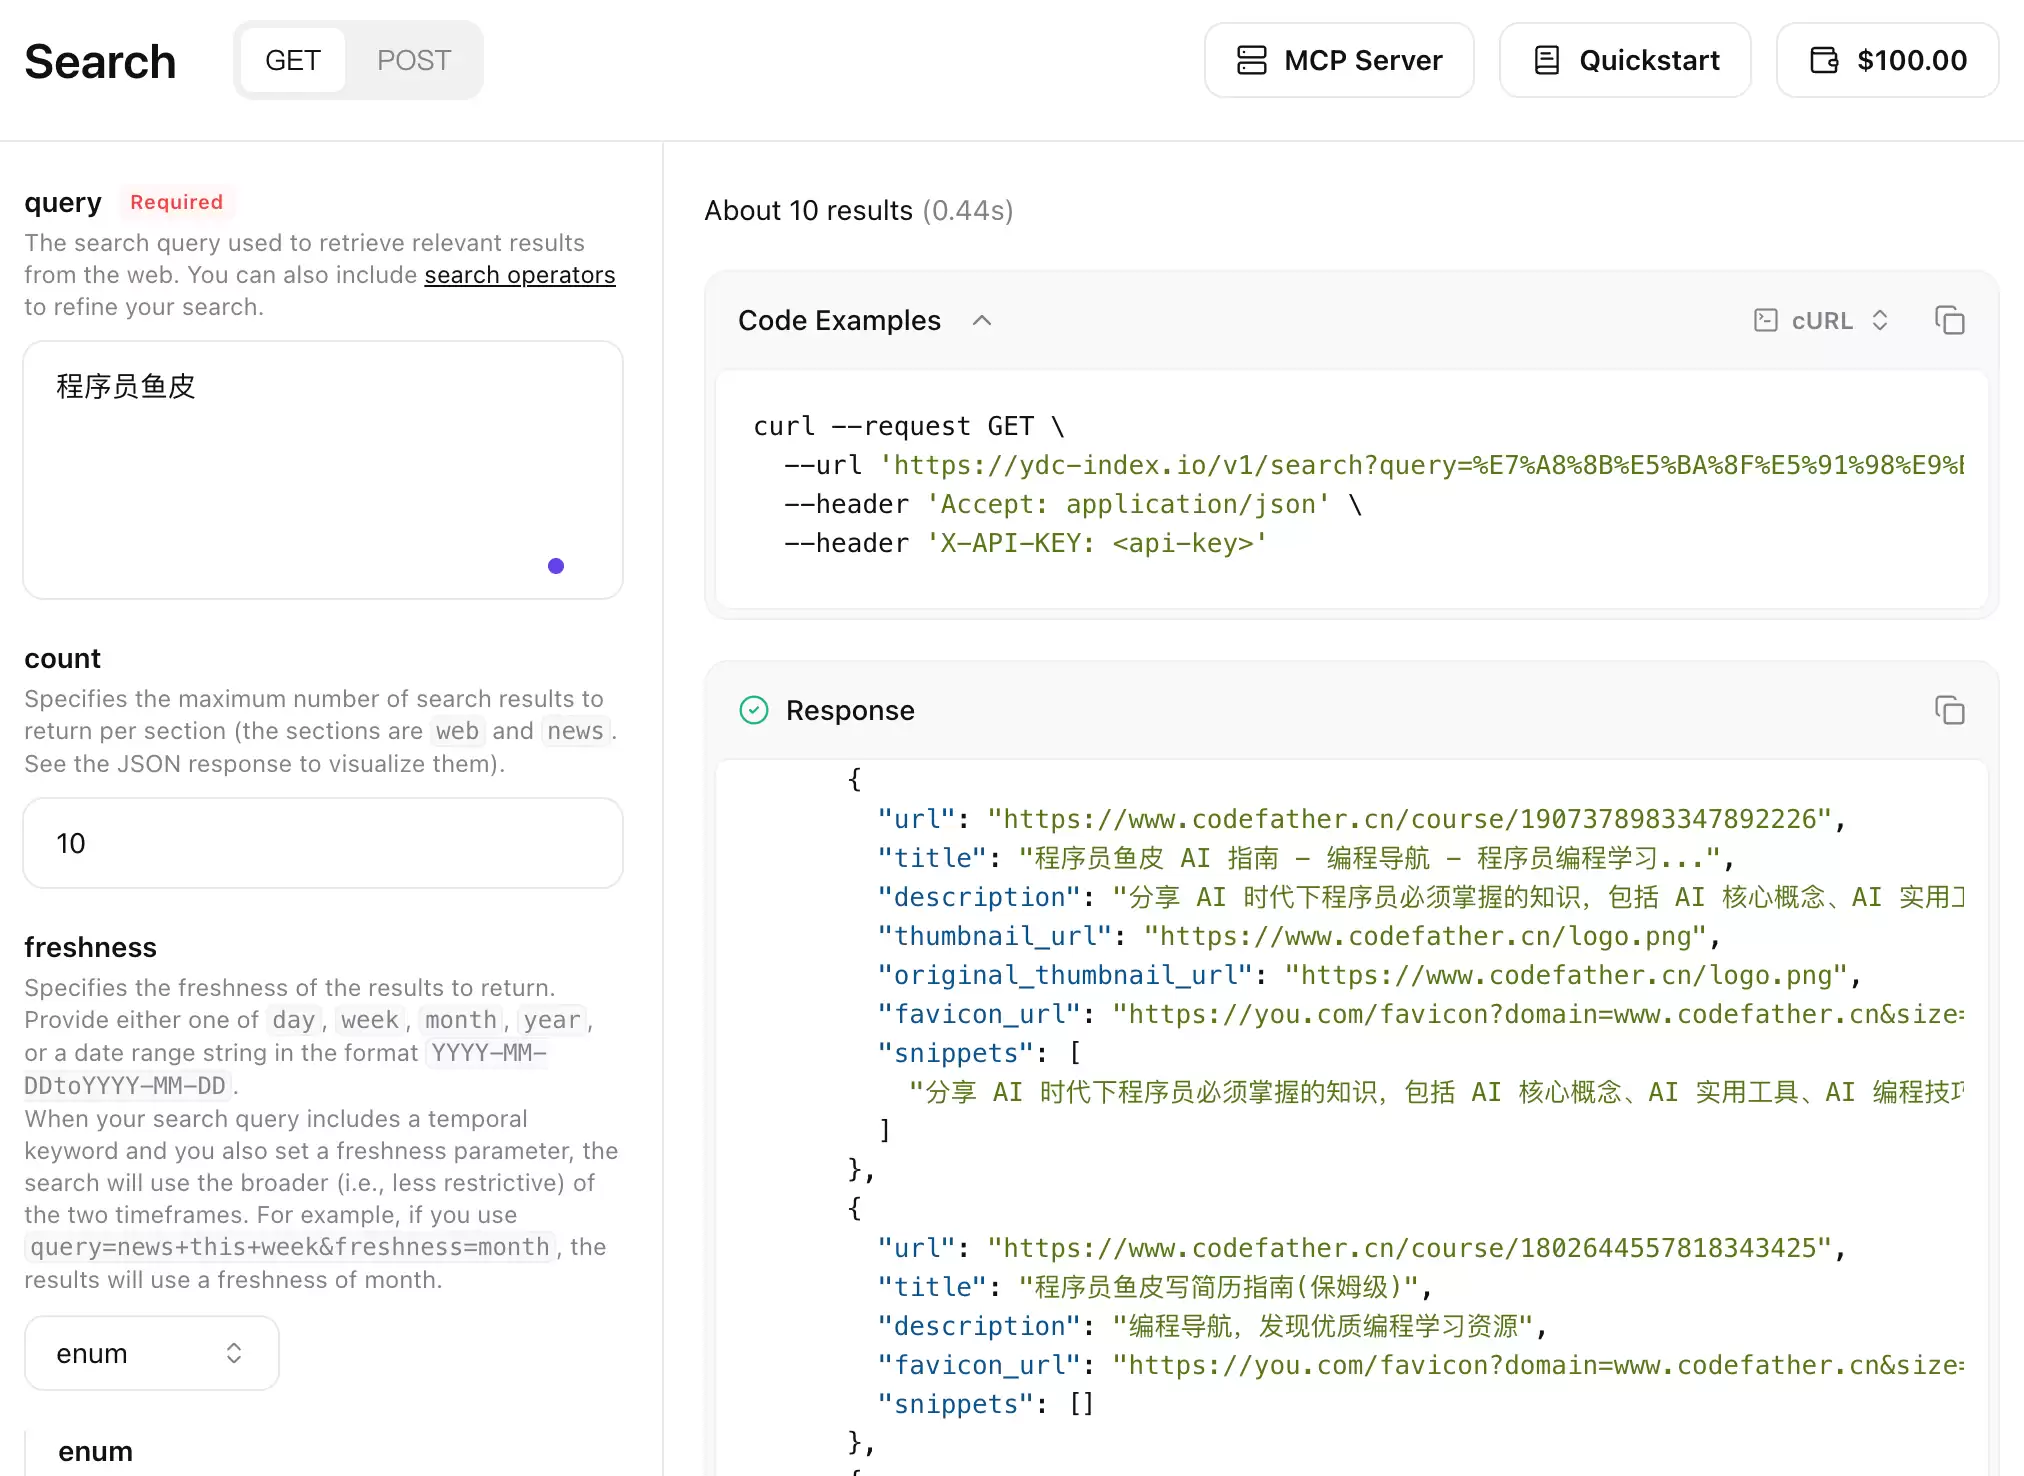Click the 'Required' badge next to query

coord(177,202)
